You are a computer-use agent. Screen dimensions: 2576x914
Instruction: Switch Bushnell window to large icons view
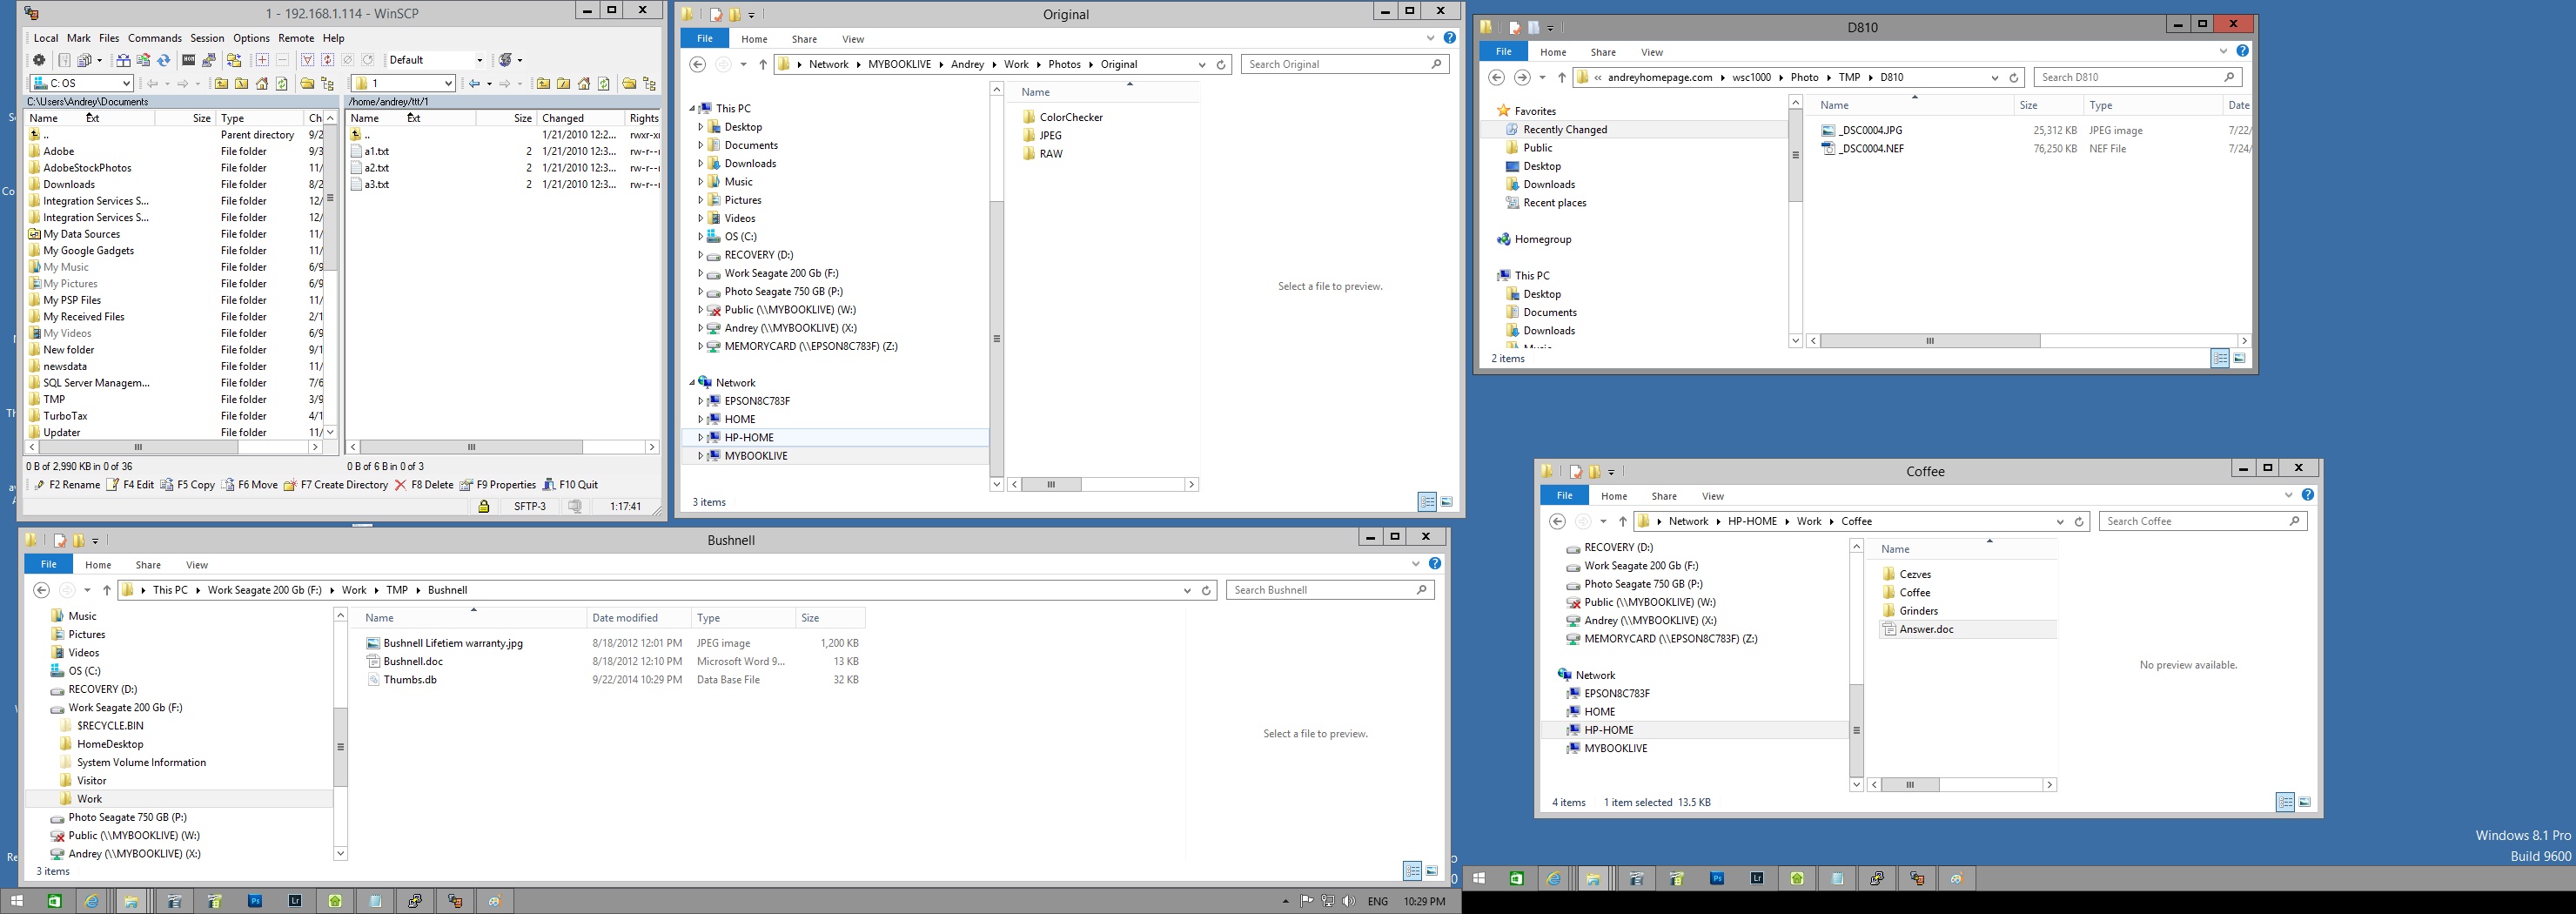pos(1432,871)
